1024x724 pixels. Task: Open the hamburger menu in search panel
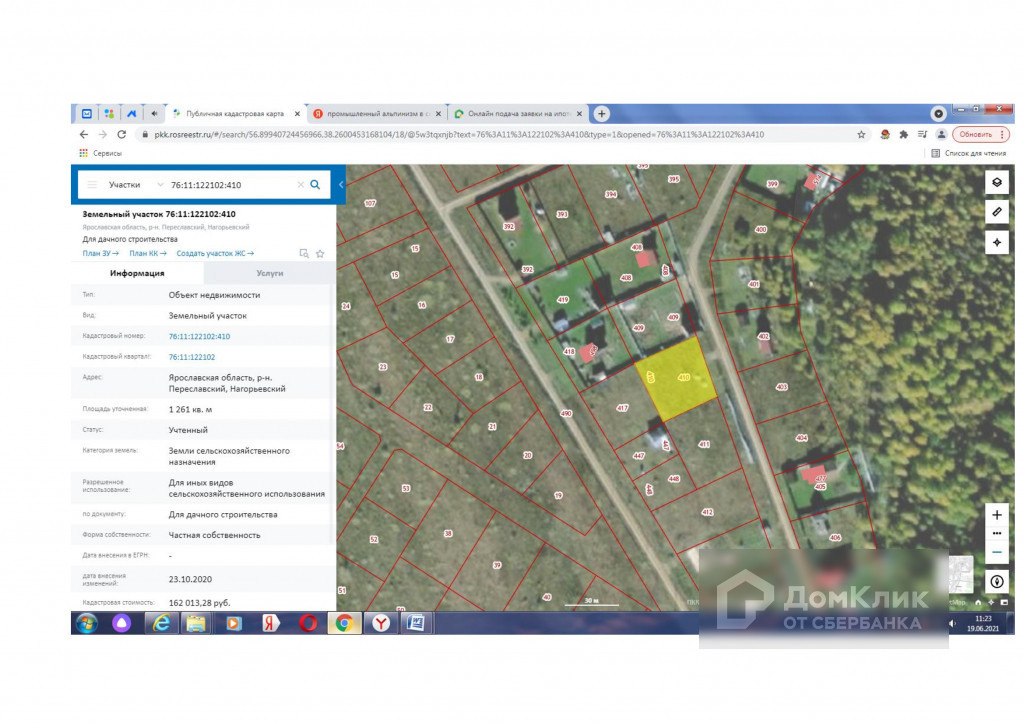(92, 185)
